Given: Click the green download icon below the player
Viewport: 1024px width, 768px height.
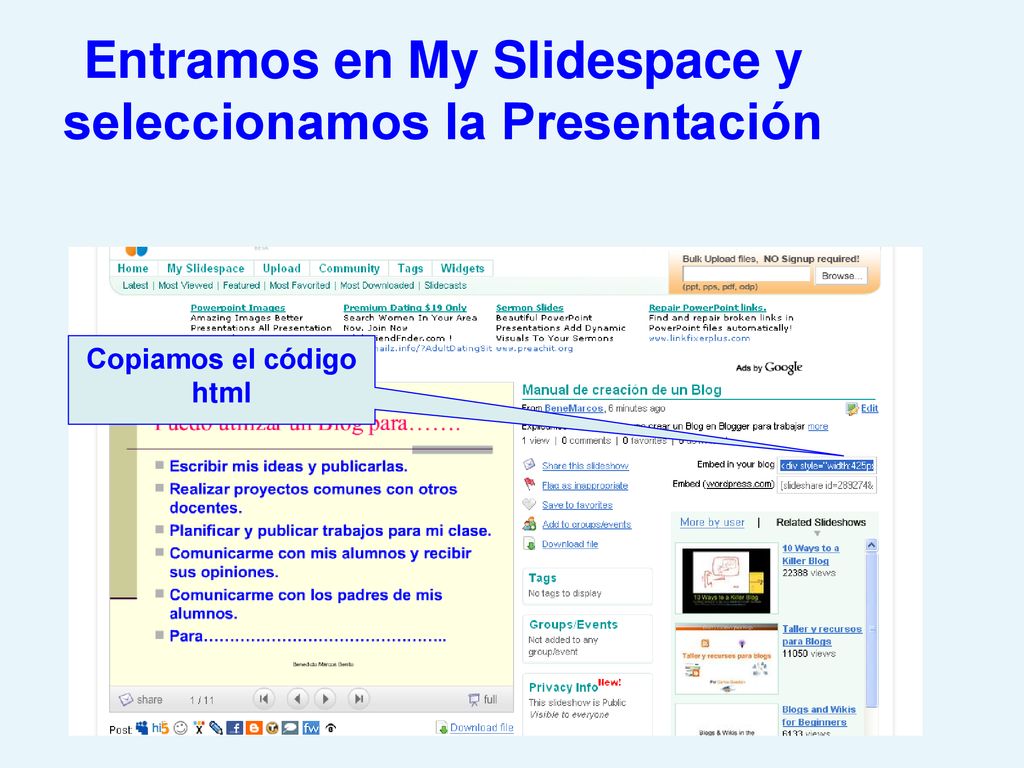Looking at the screenshot, I should [x=442, y=728].
